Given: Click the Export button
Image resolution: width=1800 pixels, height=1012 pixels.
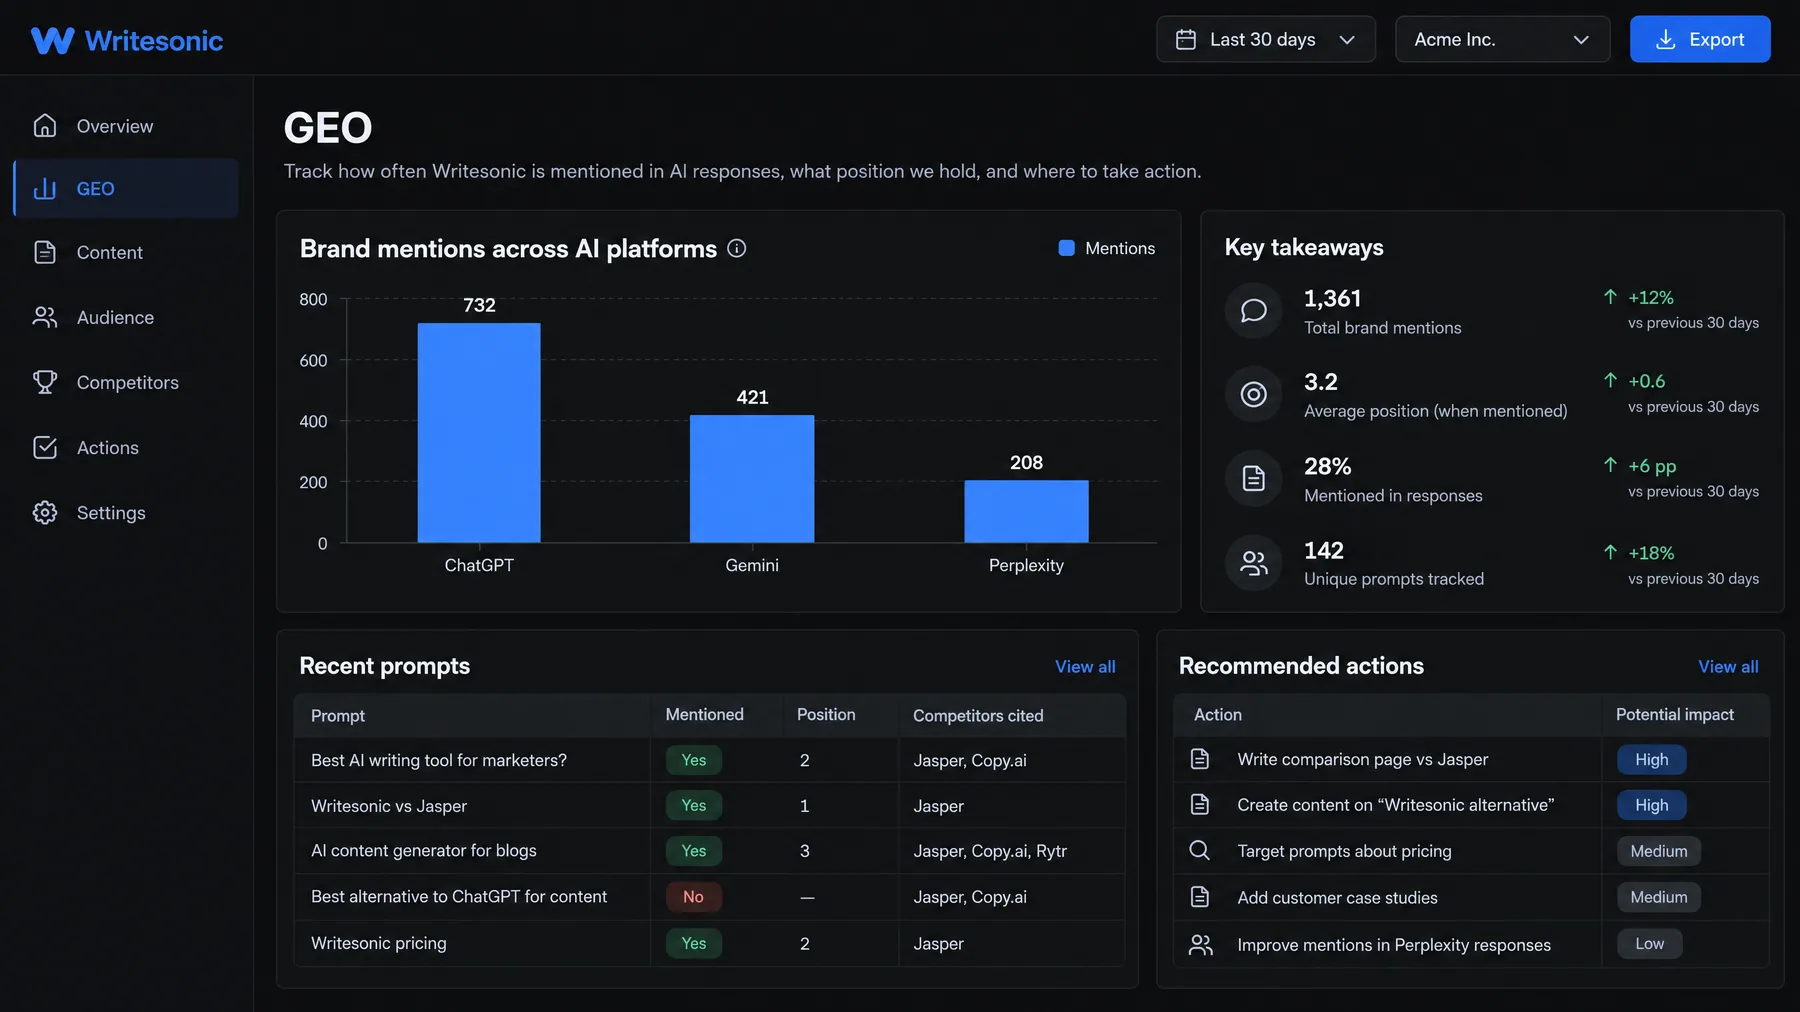Looking at the screenshot, I should click(1700, 39).
